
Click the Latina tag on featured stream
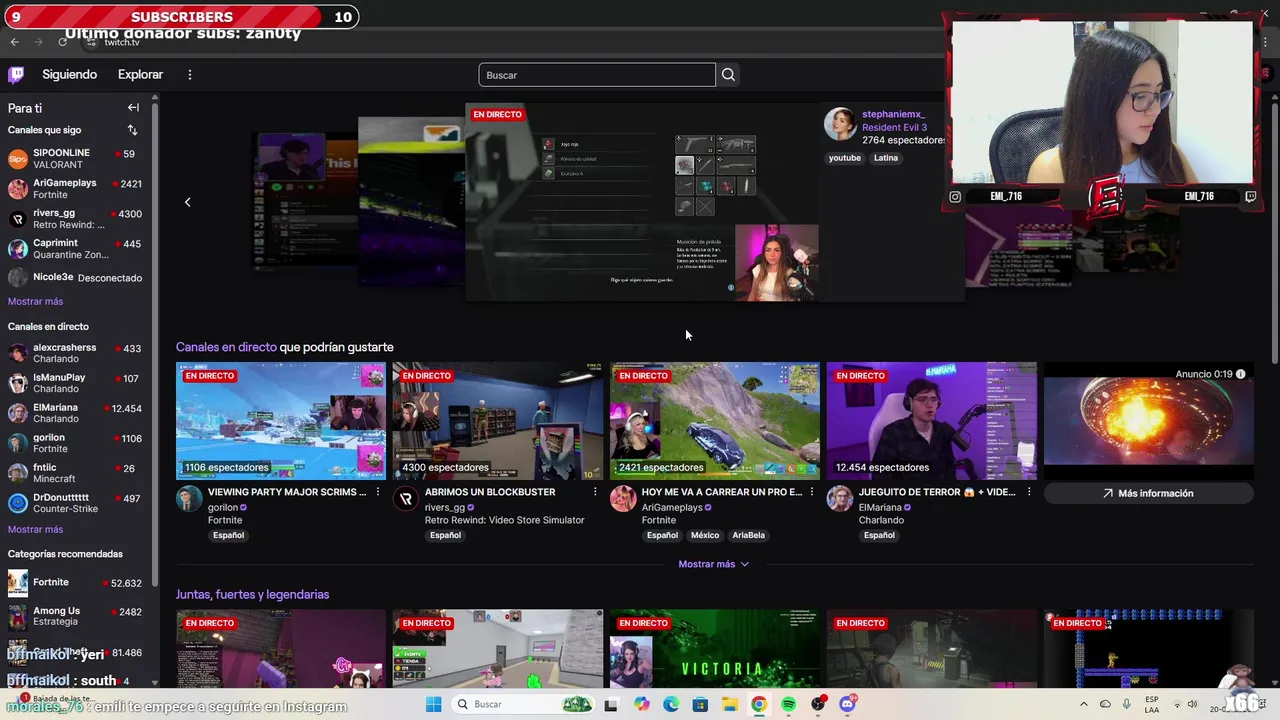(x=885, y=158)
